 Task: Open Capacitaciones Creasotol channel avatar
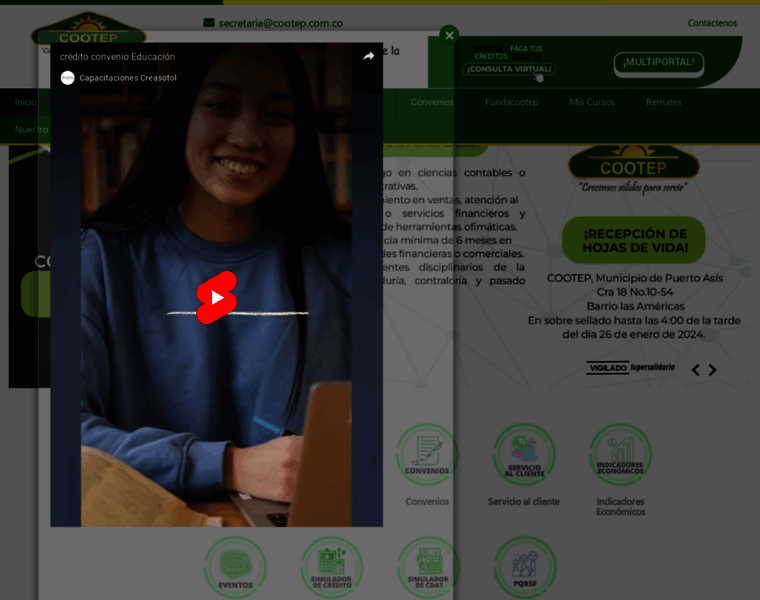(67, 78)
